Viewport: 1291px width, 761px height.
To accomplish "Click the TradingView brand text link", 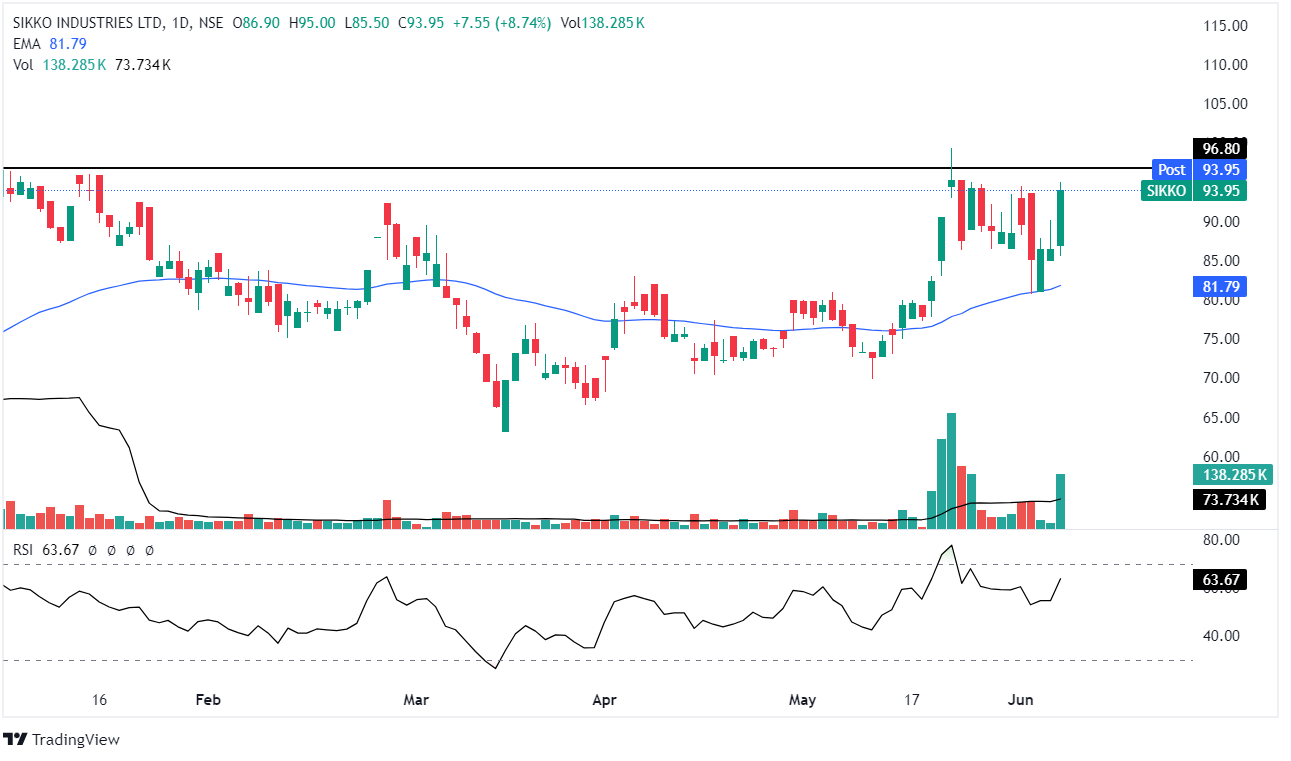I will tap(76, 740).
